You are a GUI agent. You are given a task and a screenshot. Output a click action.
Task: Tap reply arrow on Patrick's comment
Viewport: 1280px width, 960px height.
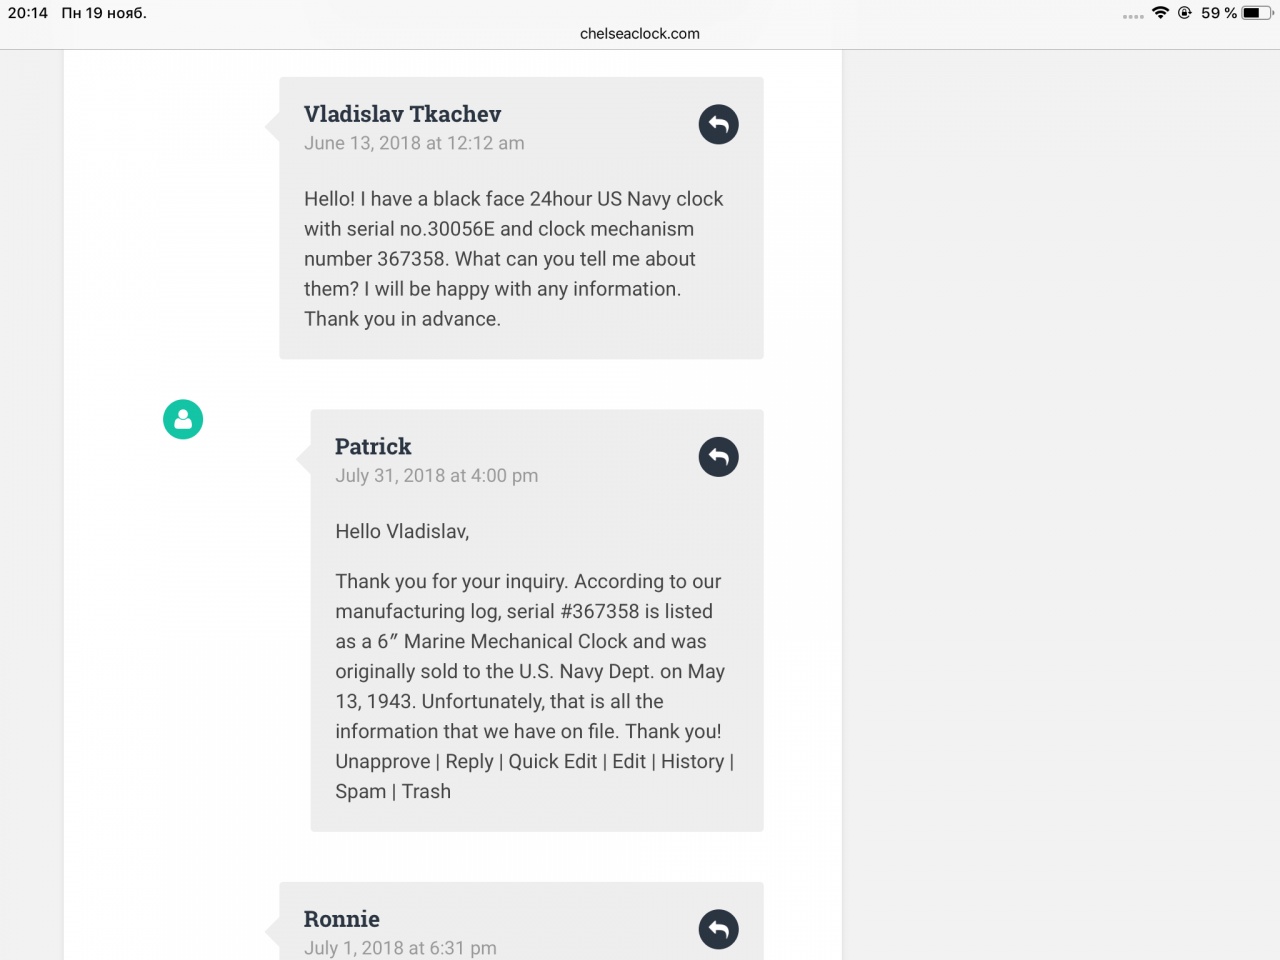pyautogui.click(x=718, y=457)
